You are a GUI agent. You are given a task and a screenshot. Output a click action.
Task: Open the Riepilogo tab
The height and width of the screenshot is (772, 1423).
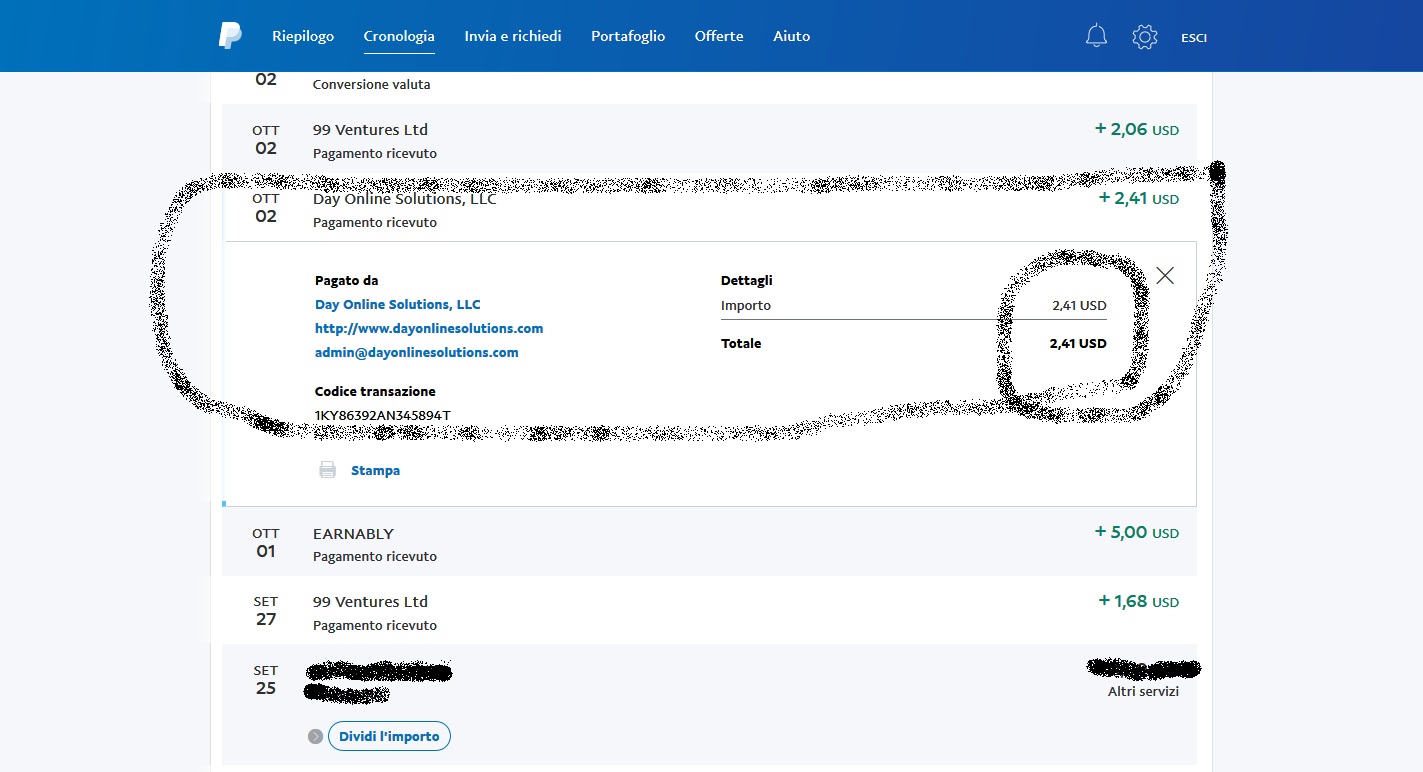(303, 36)
